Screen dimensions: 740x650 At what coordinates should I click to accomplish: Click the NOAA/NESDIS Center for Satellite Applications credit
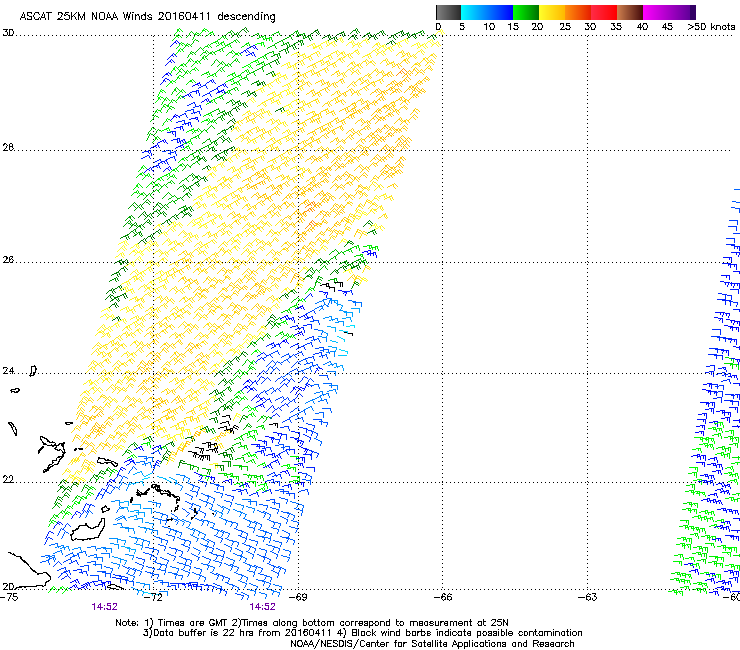tap(432, 644)
